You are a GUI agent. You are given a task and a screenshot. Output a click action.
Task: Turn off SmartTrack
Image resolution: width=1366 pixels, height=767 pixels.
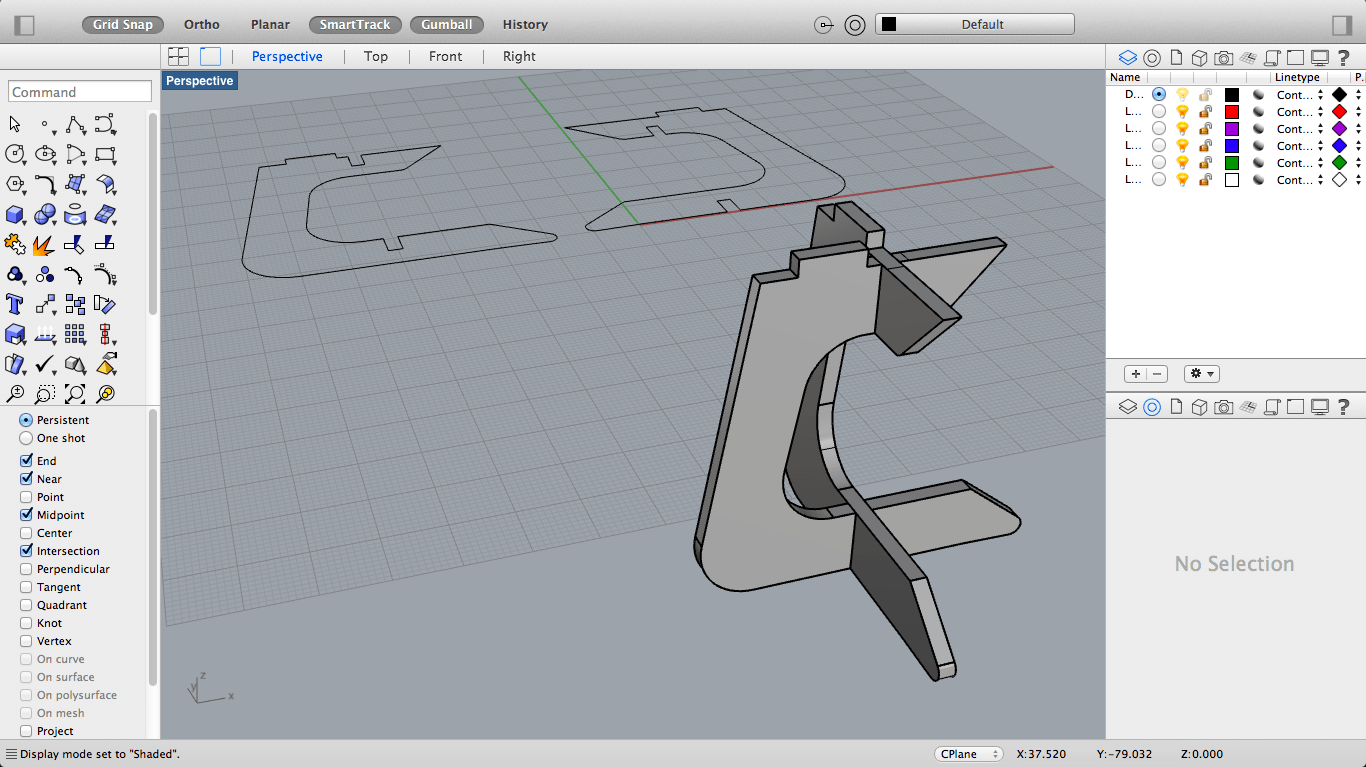point(355,25)
